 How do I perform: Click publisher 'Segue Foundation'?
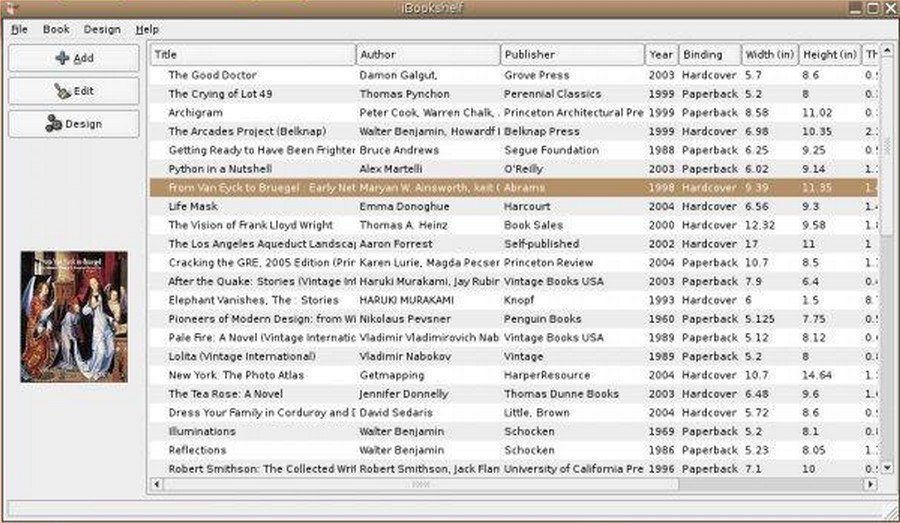[552, 150]
